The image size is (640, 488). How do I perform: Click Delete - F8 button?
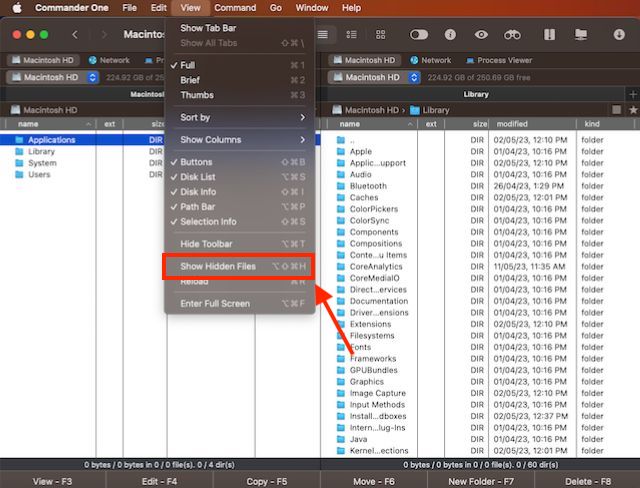pyautogui.click(x=588, y=481)
